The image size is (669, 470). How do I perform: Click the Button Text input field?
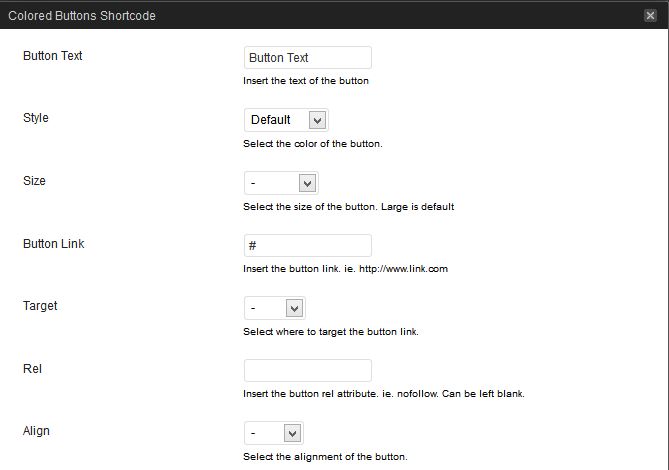tap(307, 58)
